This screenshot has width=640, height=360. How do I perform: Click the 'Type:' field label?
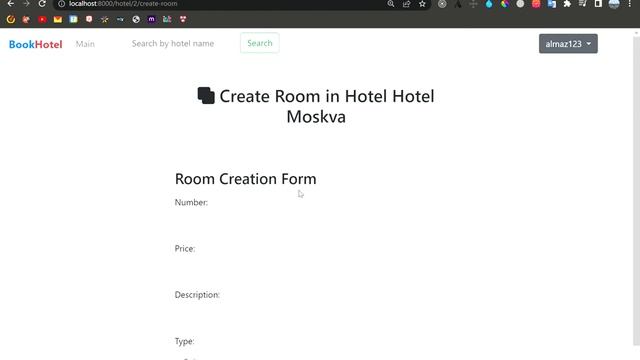(184, 341)
